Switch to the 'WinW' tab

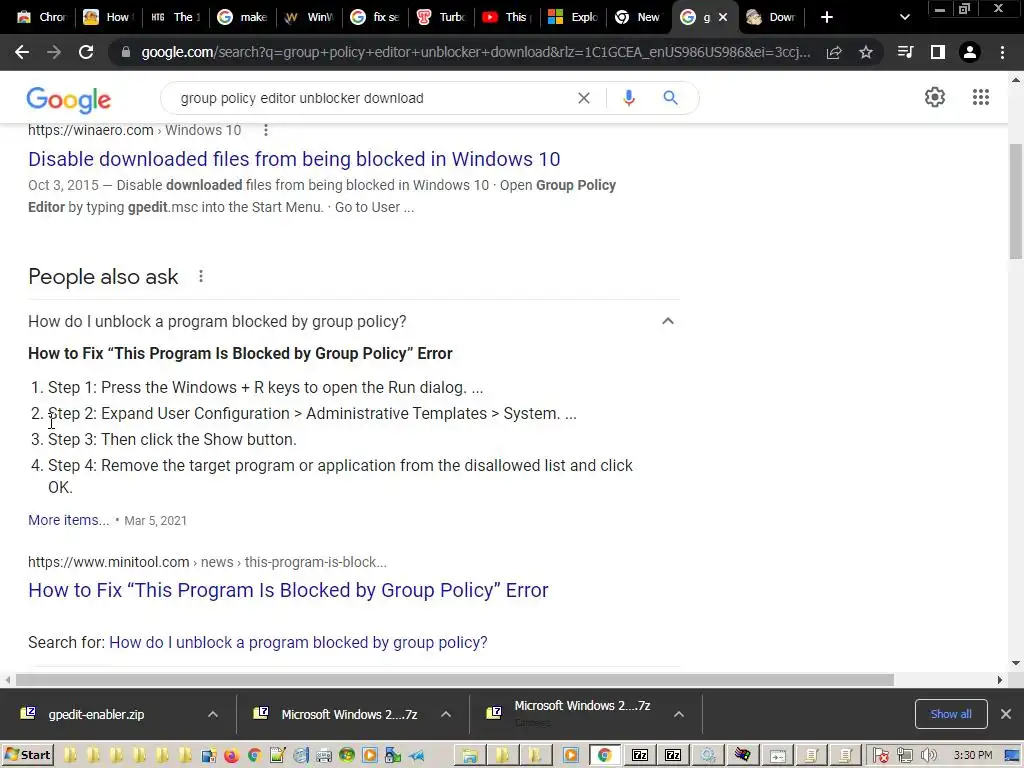pos(309,18)
